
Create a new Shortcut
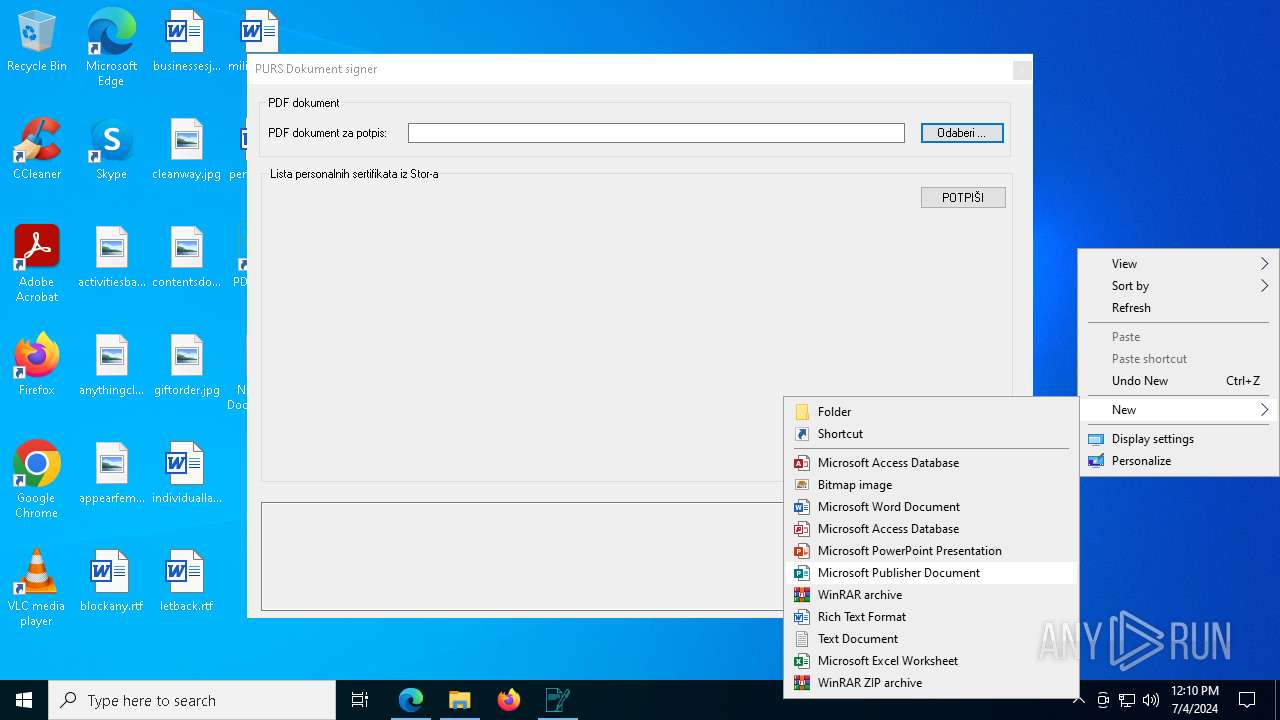931,434
